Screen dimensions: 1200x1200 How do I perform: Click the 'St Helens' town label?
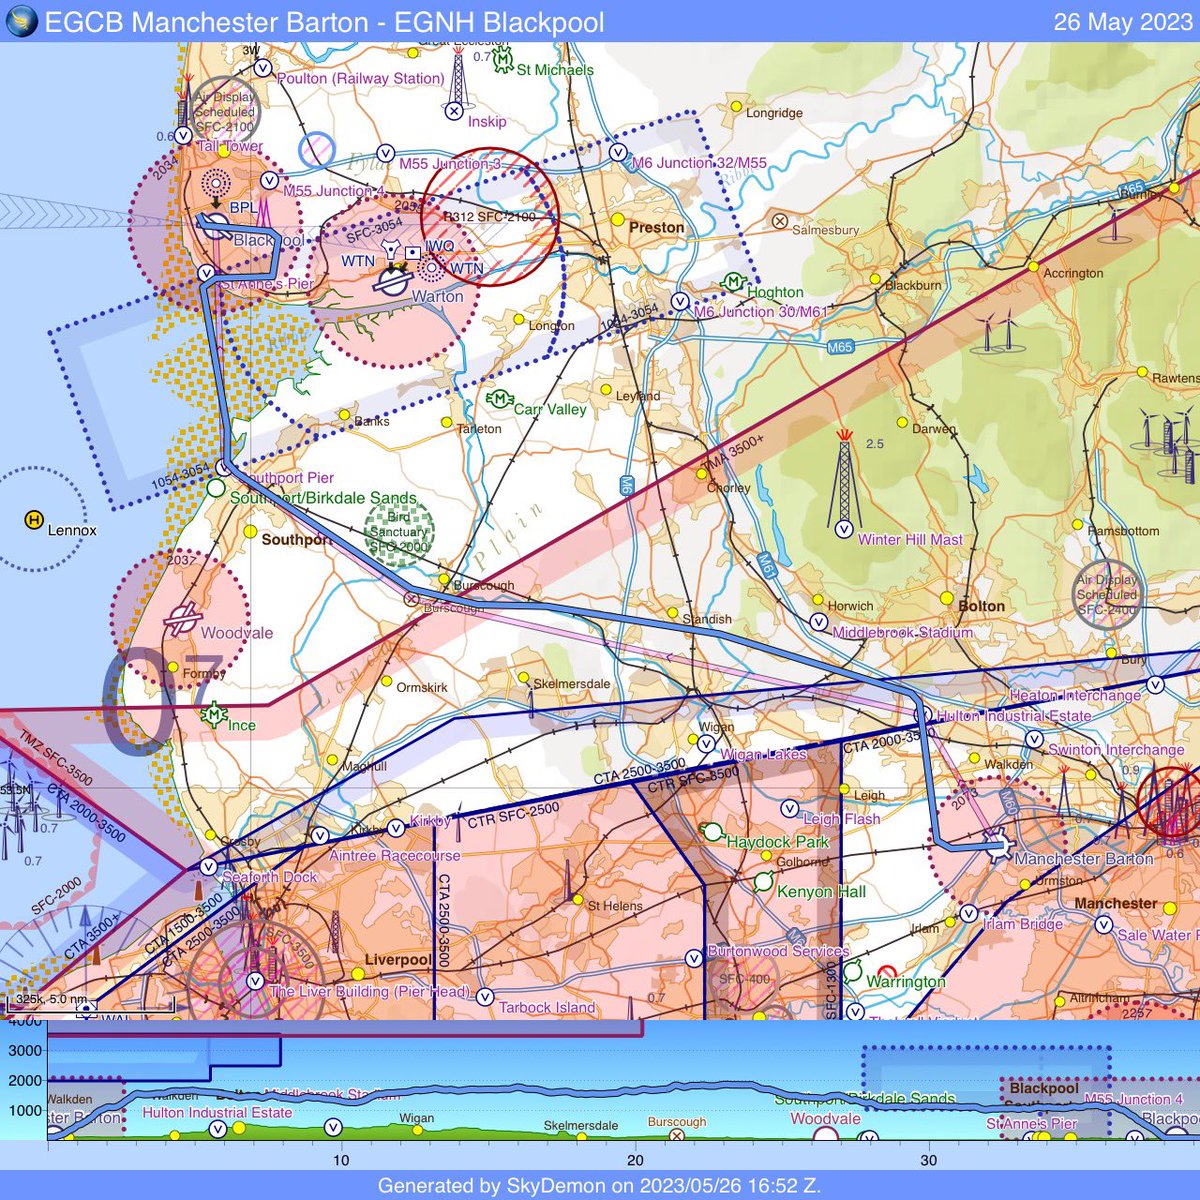[615, 906]
